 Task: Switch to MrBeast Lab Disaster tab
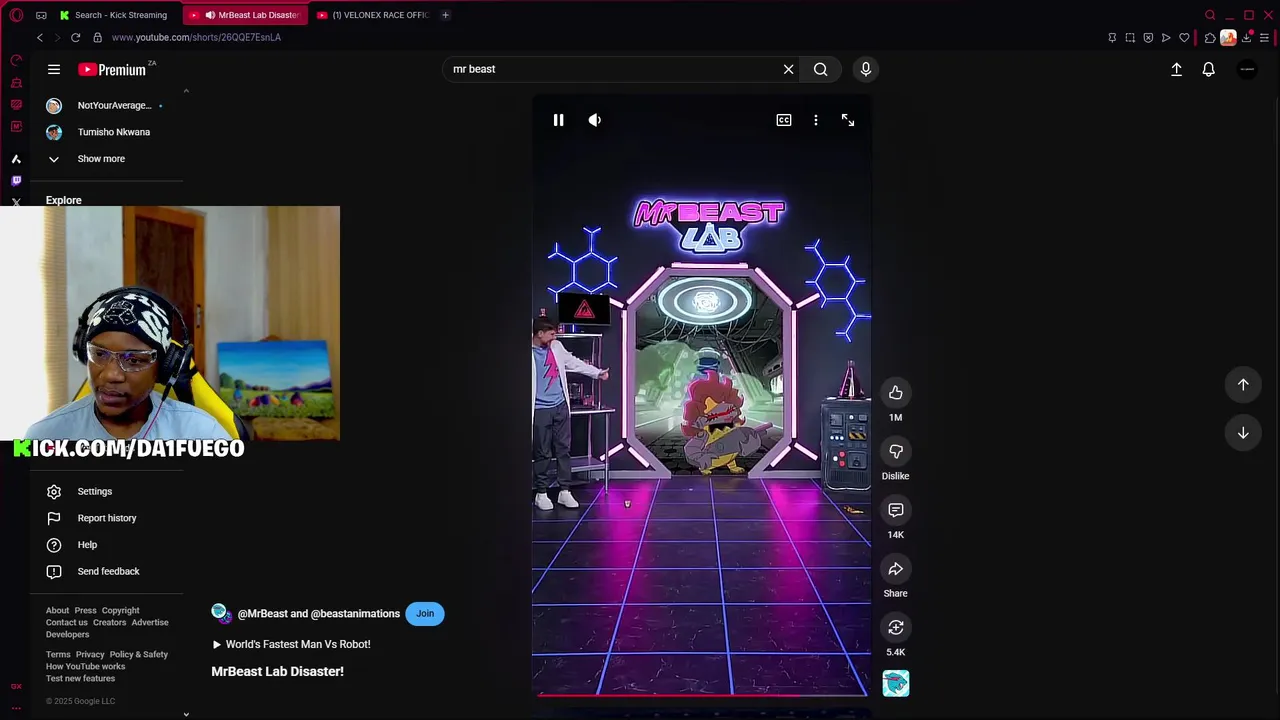(x=245, y=15)
